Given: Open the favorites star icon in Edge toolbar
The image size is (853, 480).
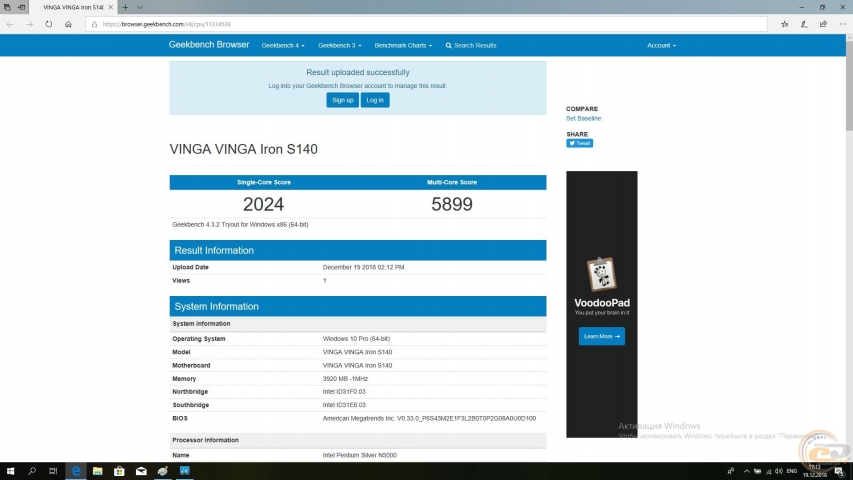Looking at the screenshot, I should [x=784, y=24].
